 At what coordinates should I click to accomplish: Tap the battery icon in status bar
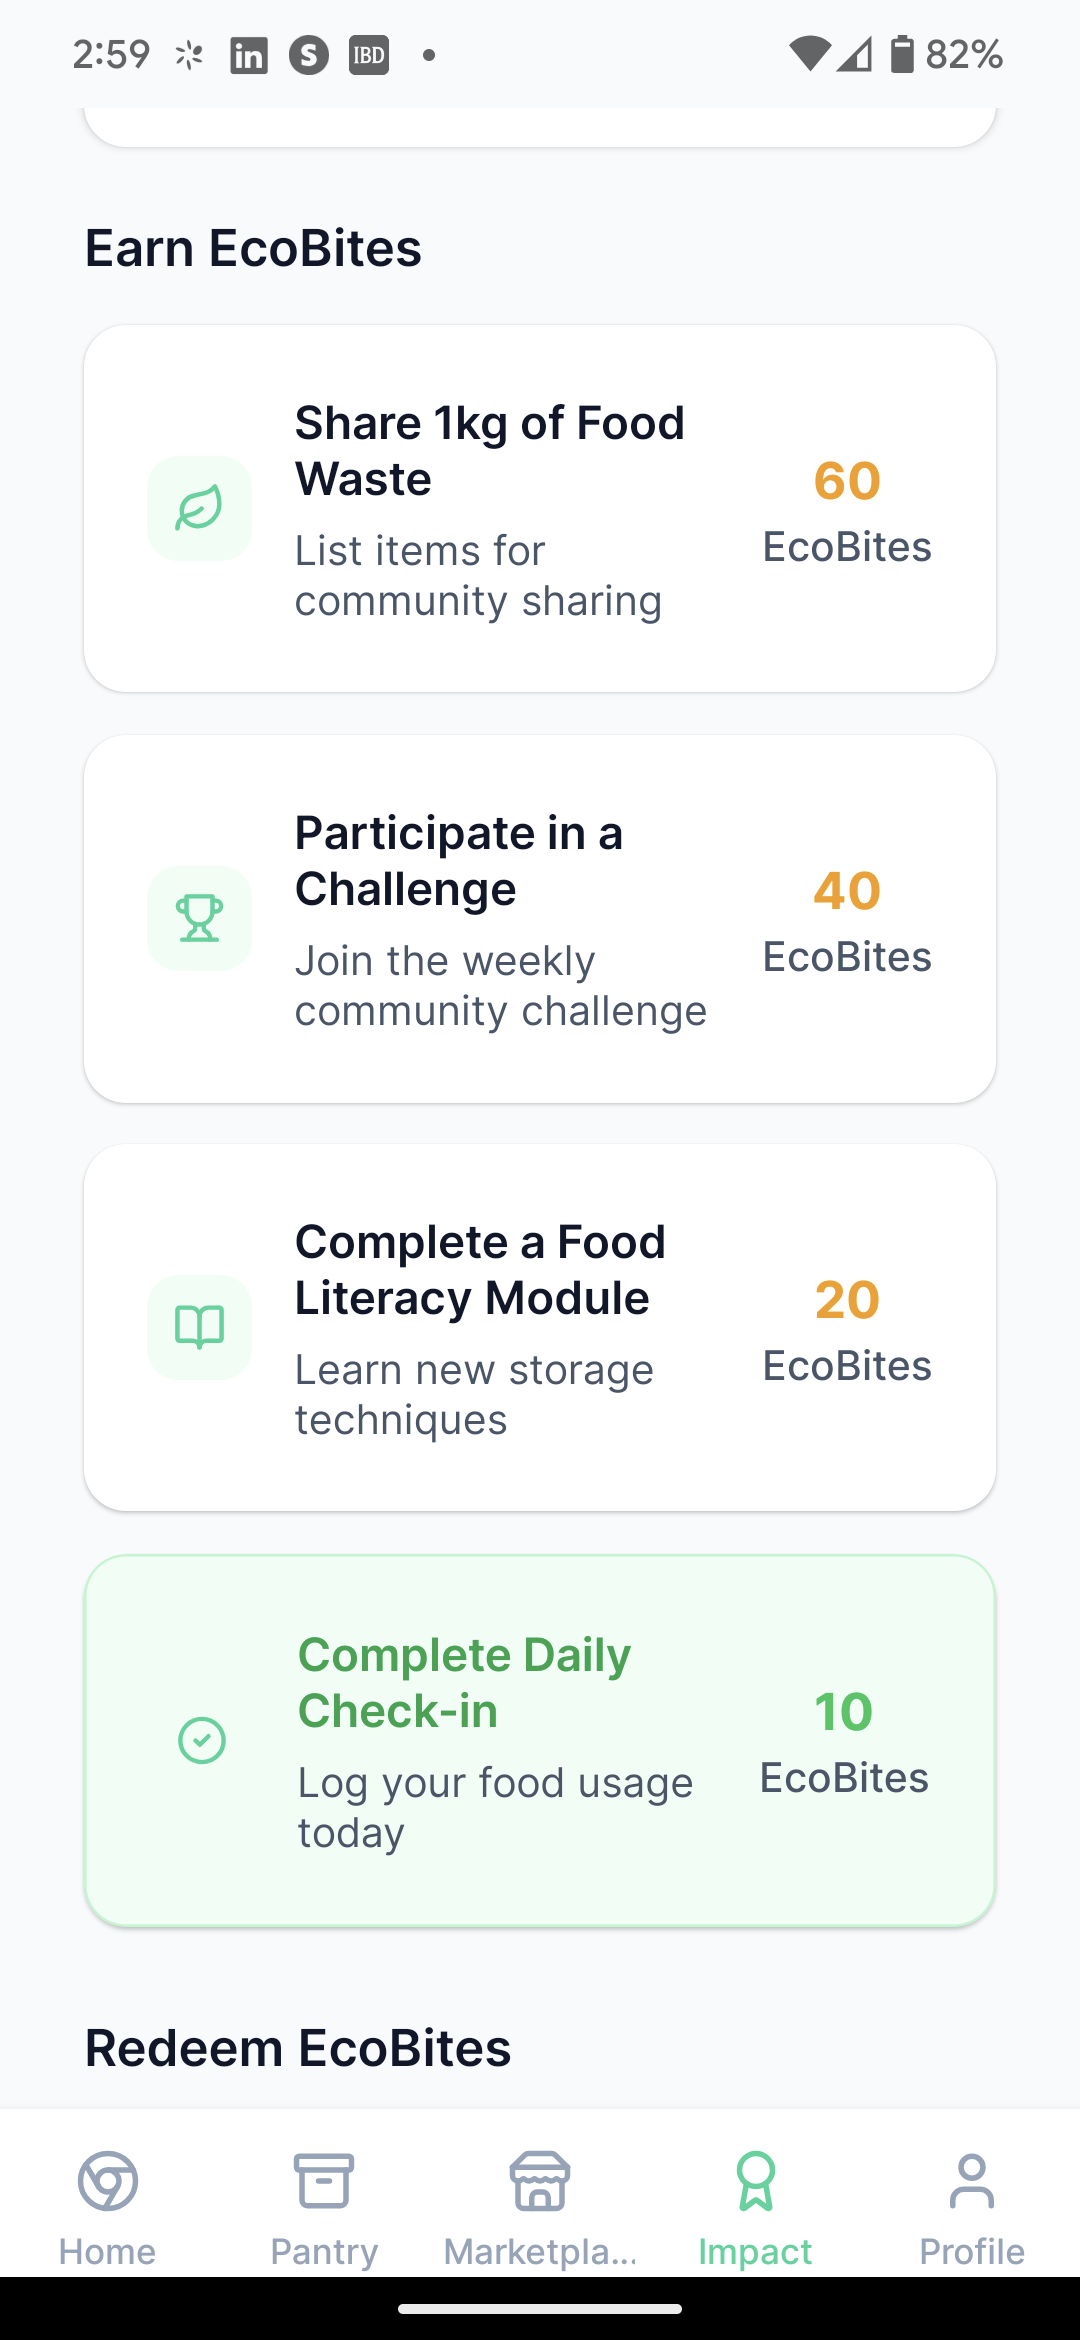click(x=902, y=54)
